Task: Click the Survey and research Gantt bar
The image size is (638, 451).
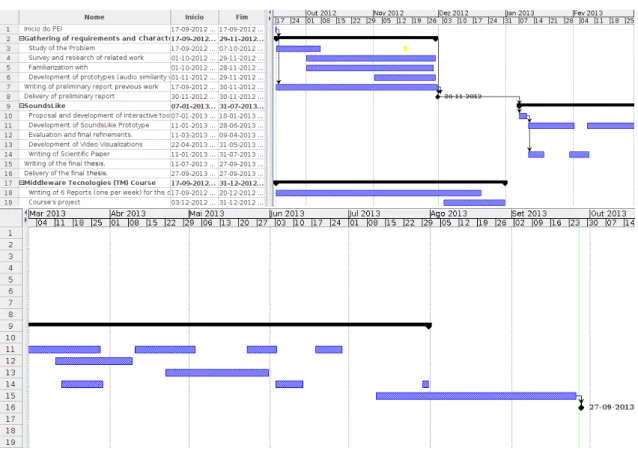Action: [371, 58]
